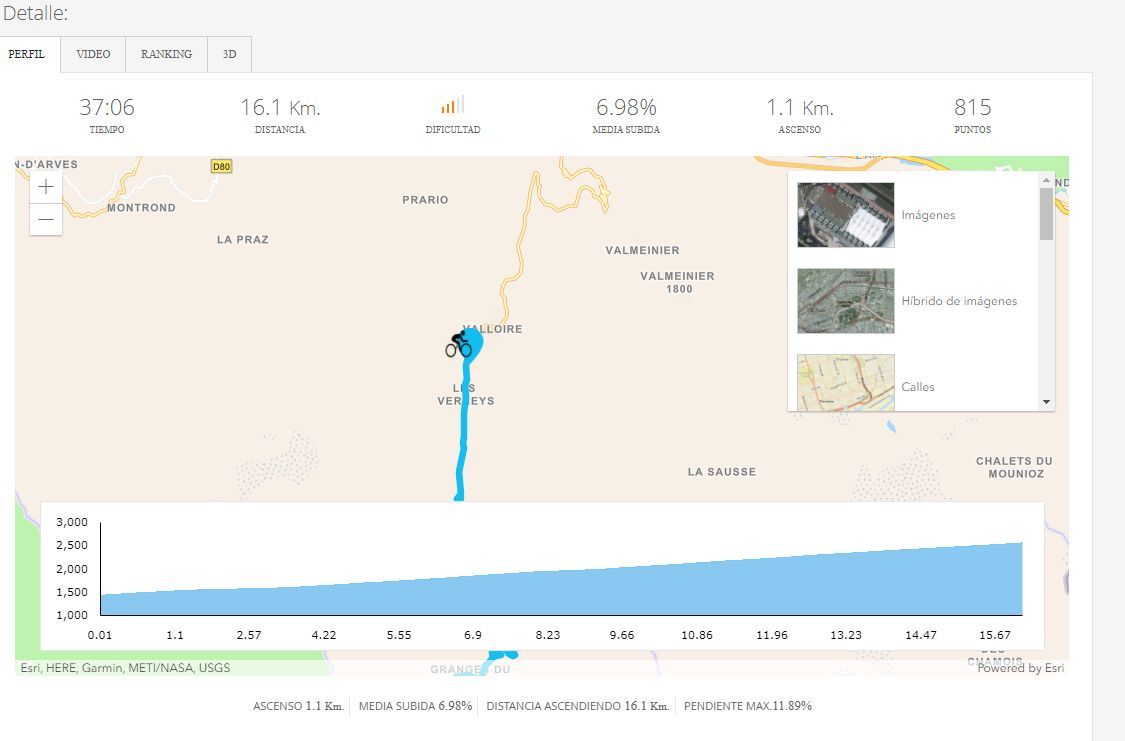The height and width of the screenshot is (741, 1125).
Task: Click the 15.67 km axis label
Action: pos(995,635)
